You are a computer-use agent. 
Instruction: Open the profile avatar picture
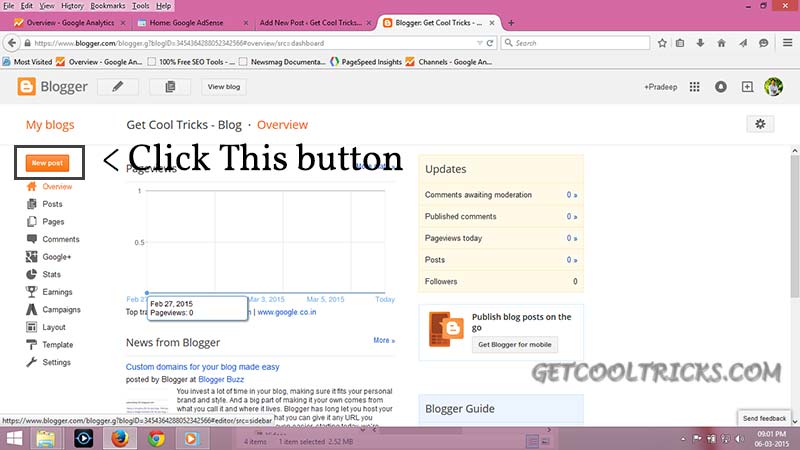[773, 87]
